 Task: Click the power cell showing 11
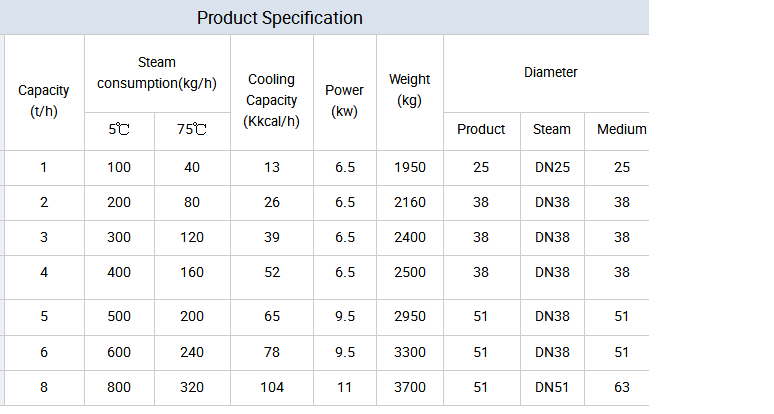(345, 387)
